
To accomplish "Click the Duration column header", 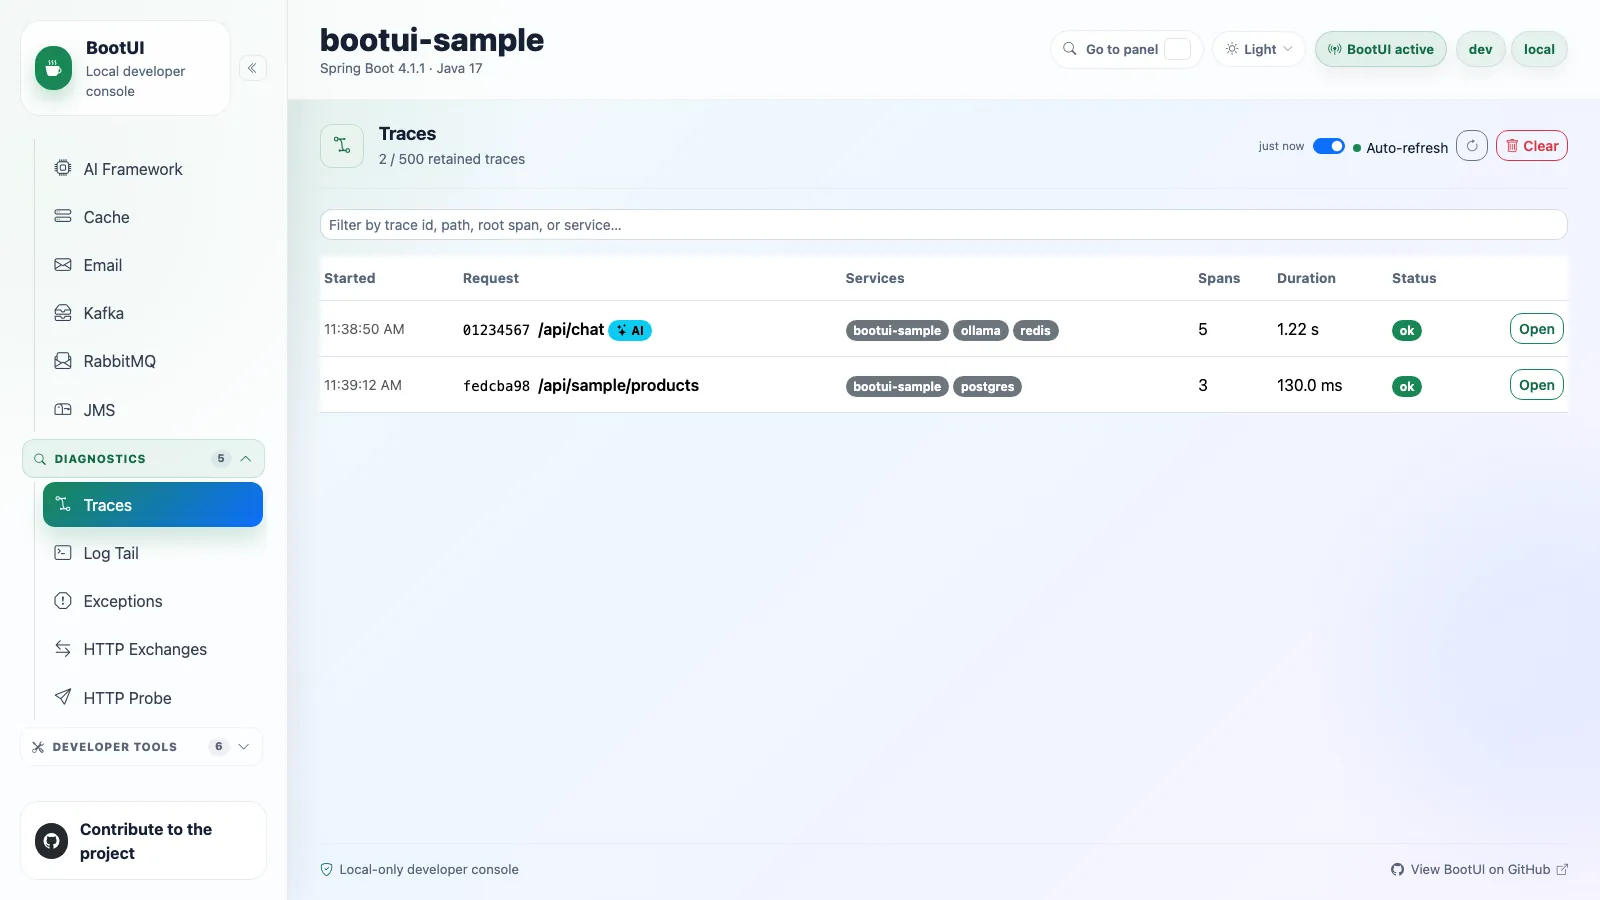I will [x=1306, y=278].
